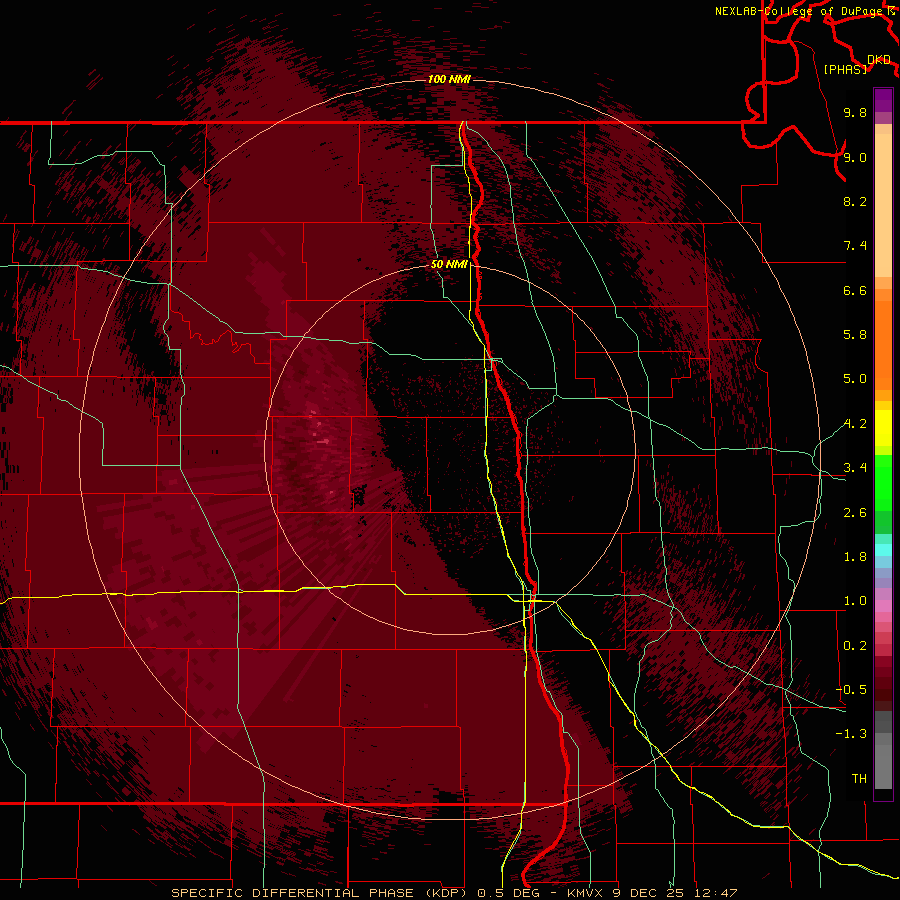Click the -0.5 legend value
Viewport: 900px width, 900px height.
851,690
